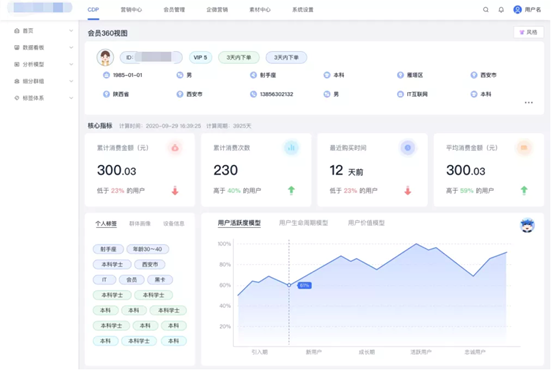
Task: Click the location icon beside 陕西省
Action: click(106, 94)
